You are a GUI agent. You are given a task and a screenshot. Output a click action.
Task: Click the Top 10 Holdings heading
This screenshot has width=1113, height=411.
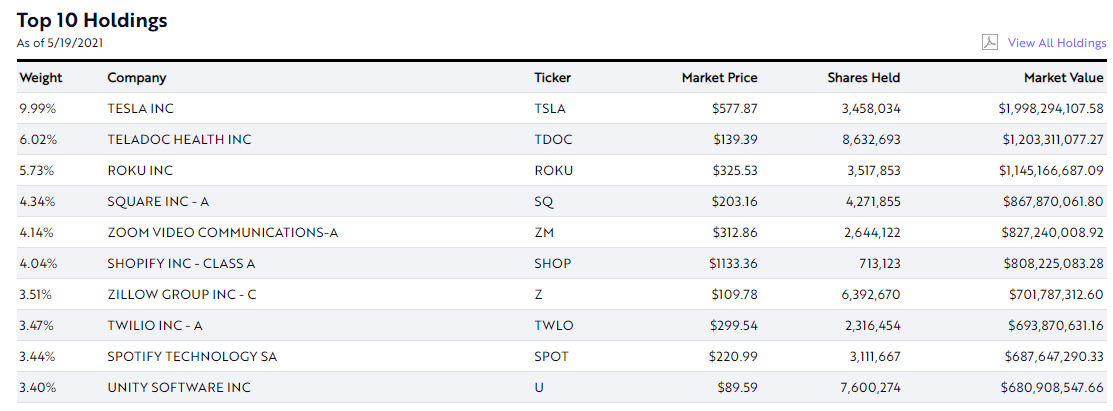[x=92, y=20]
